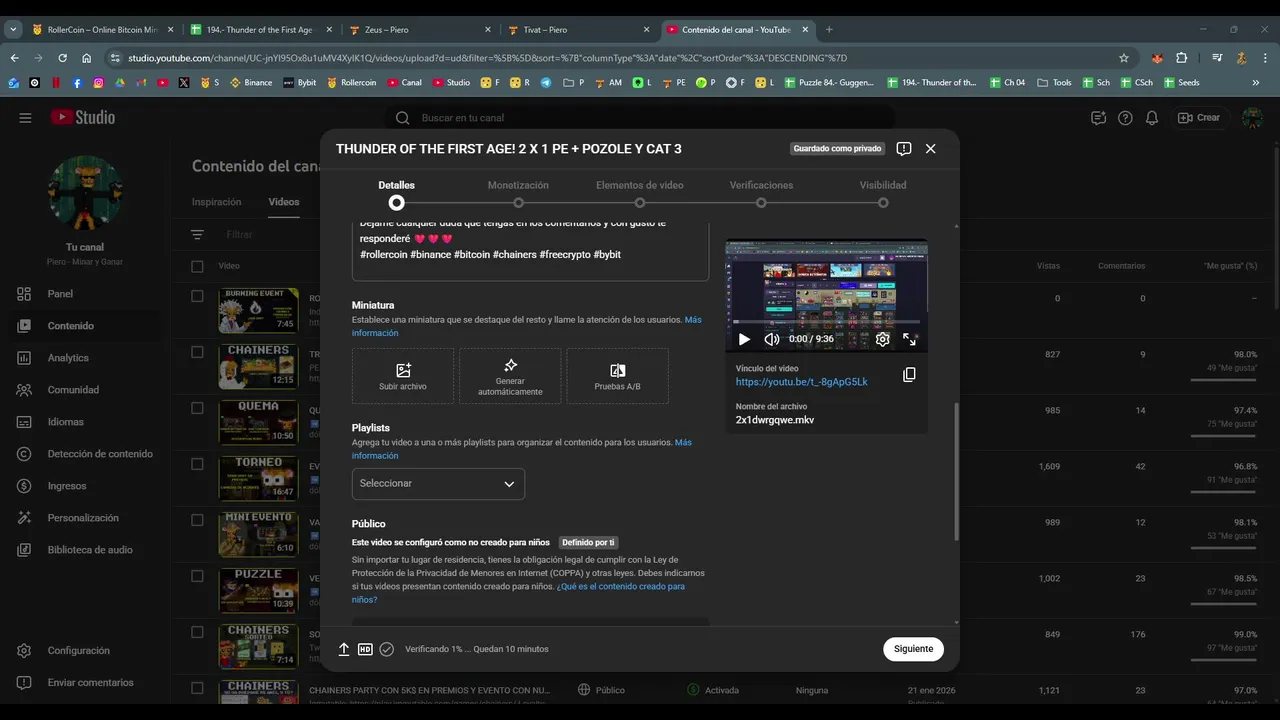Click the filter icon in video list
Screen dimensions: 1280x720
coord(198,235)
